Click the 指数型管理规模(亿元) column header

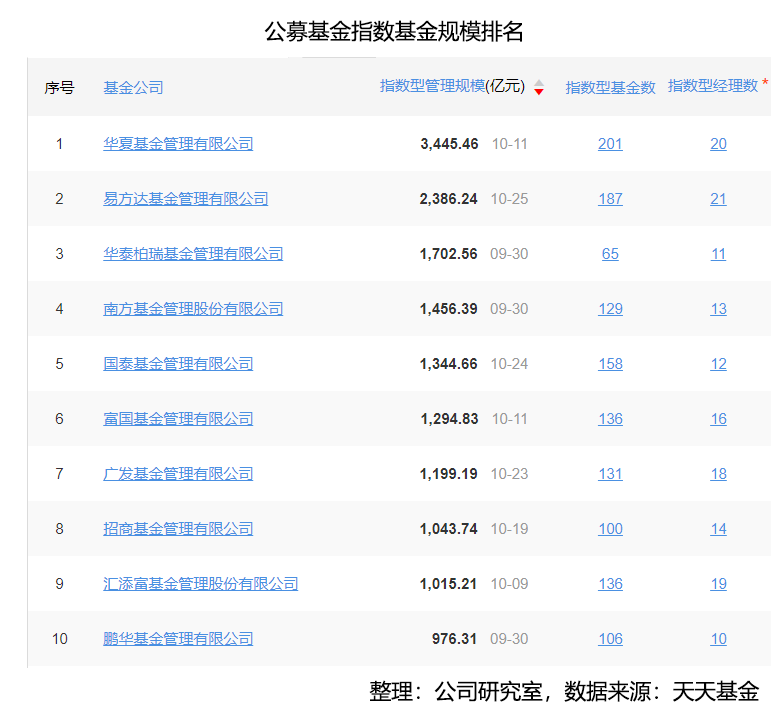[x=452, y=86]
